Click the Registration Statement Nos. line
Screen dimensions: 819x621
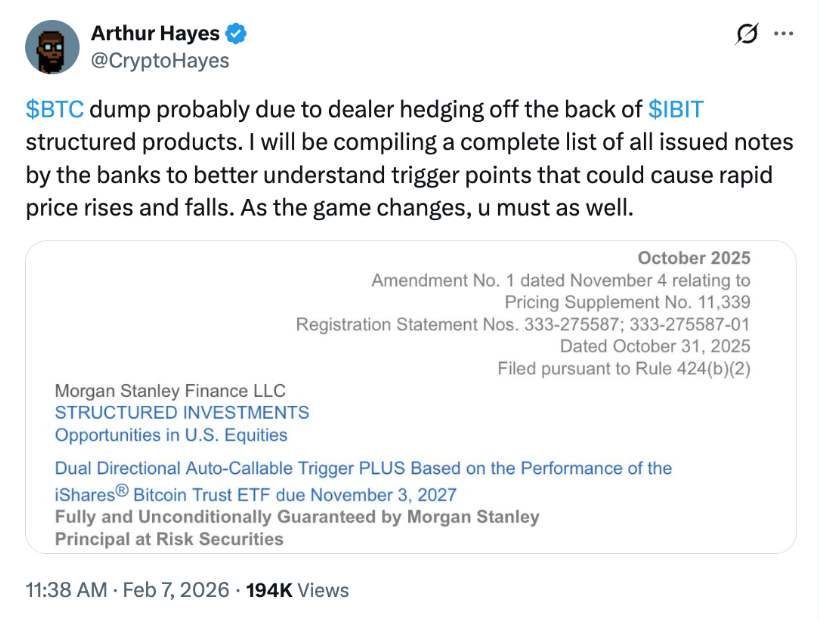click(523, 324)
